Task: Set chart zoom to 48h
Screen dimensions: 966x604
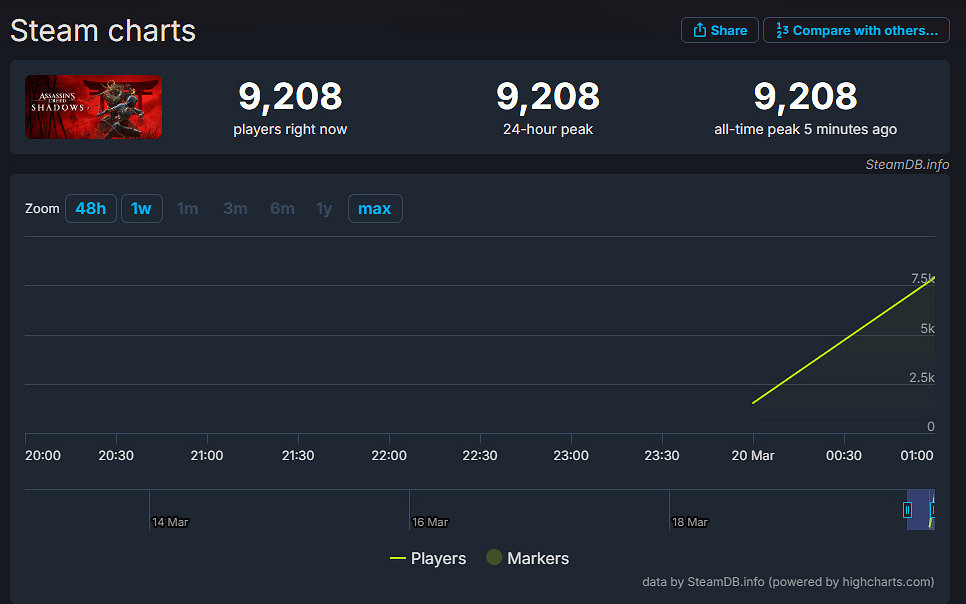Action: [x=90, y=208]
